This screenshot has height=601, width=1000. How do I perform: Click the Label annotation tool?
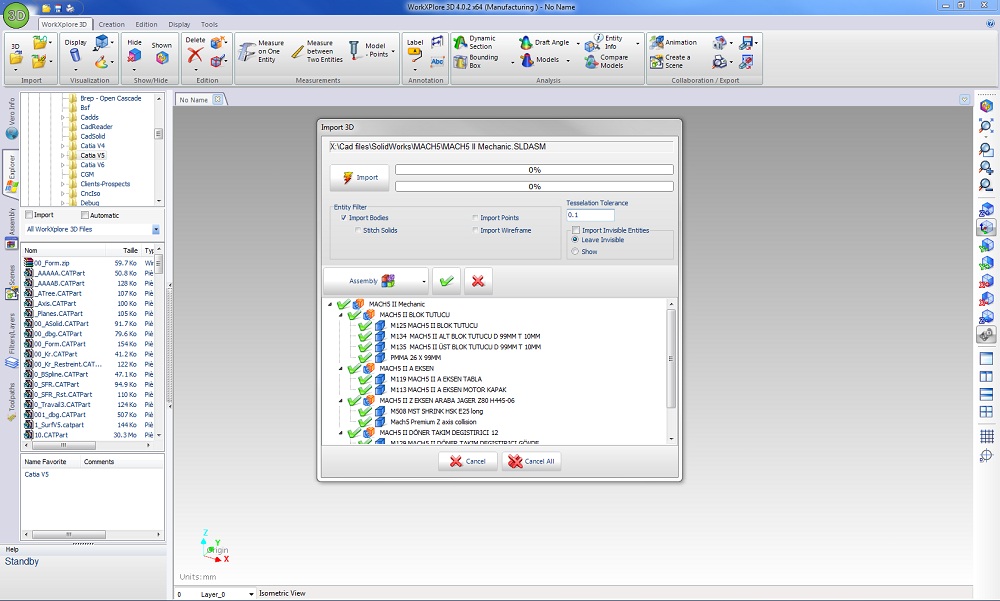(415, 52)
